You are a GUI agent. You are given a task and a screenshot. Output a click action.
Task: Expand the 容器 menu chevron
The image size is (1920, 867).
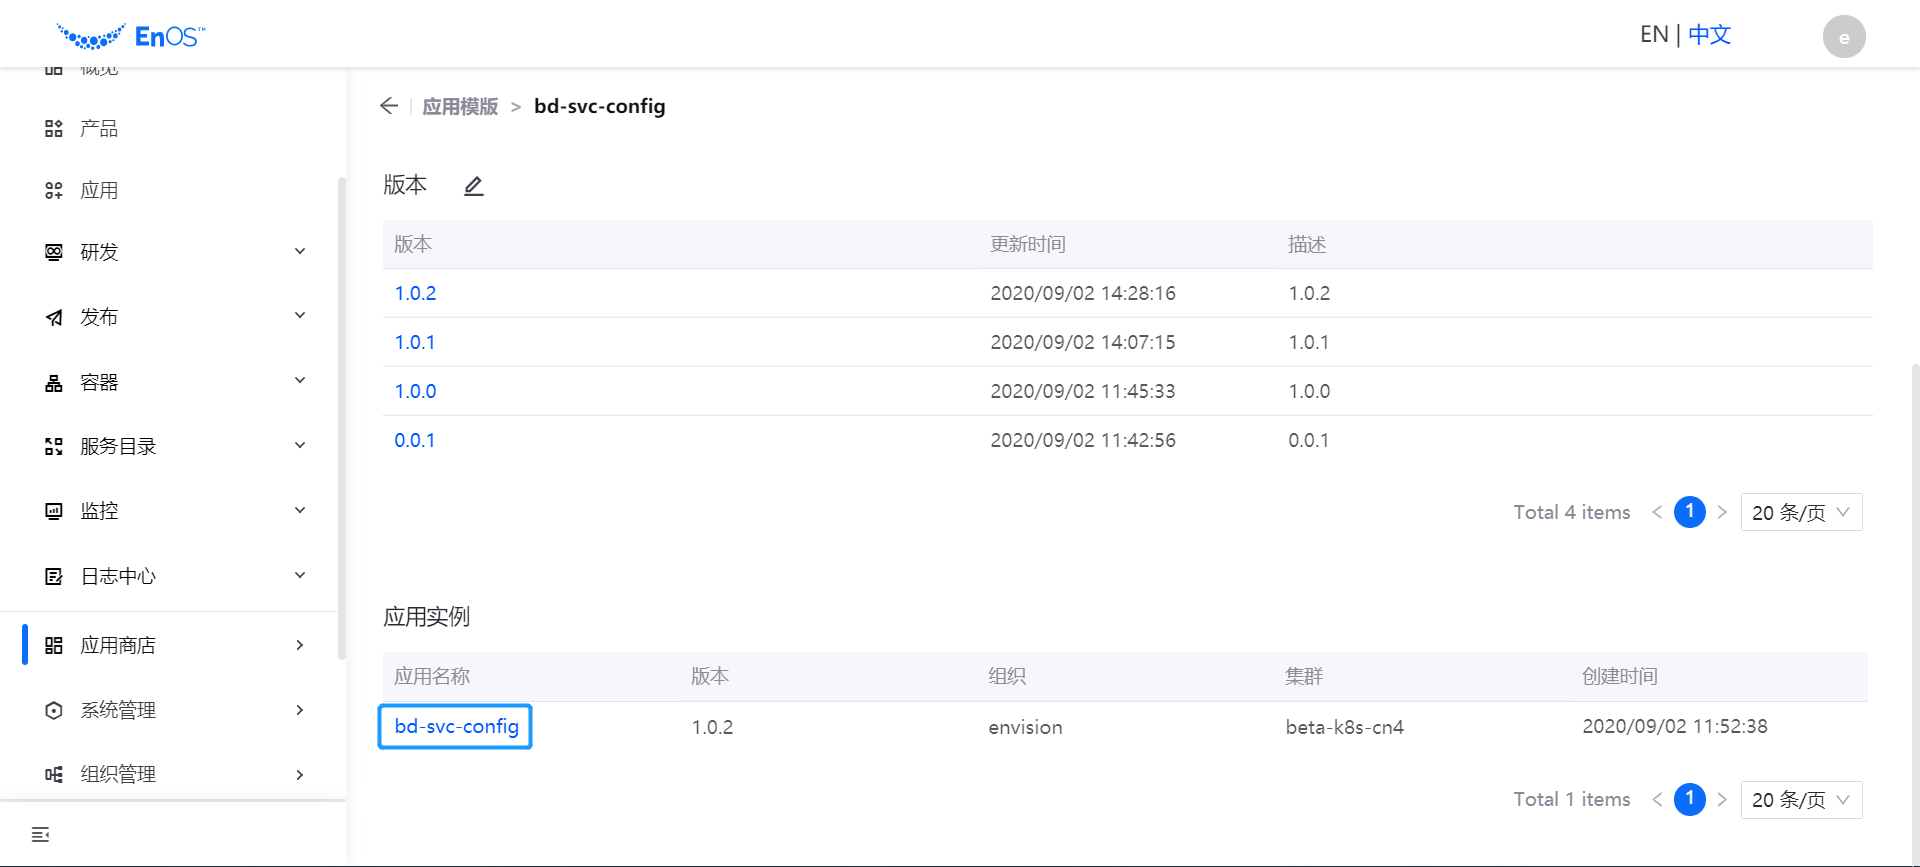point(300,380)
